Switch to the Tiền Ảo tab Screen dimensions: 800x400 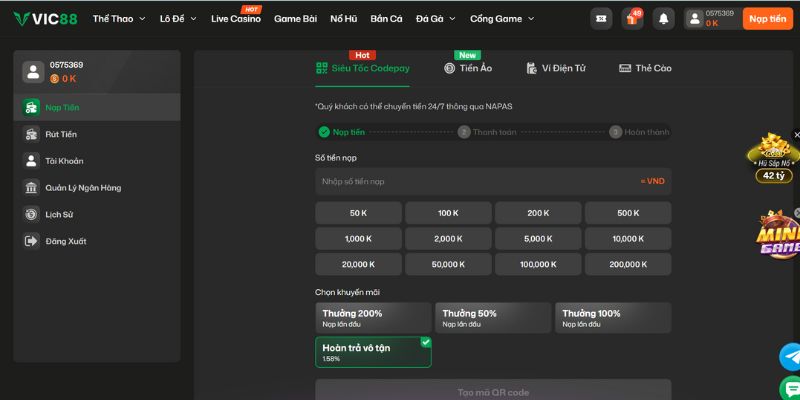pyautogui.click(x=468, y=68)
